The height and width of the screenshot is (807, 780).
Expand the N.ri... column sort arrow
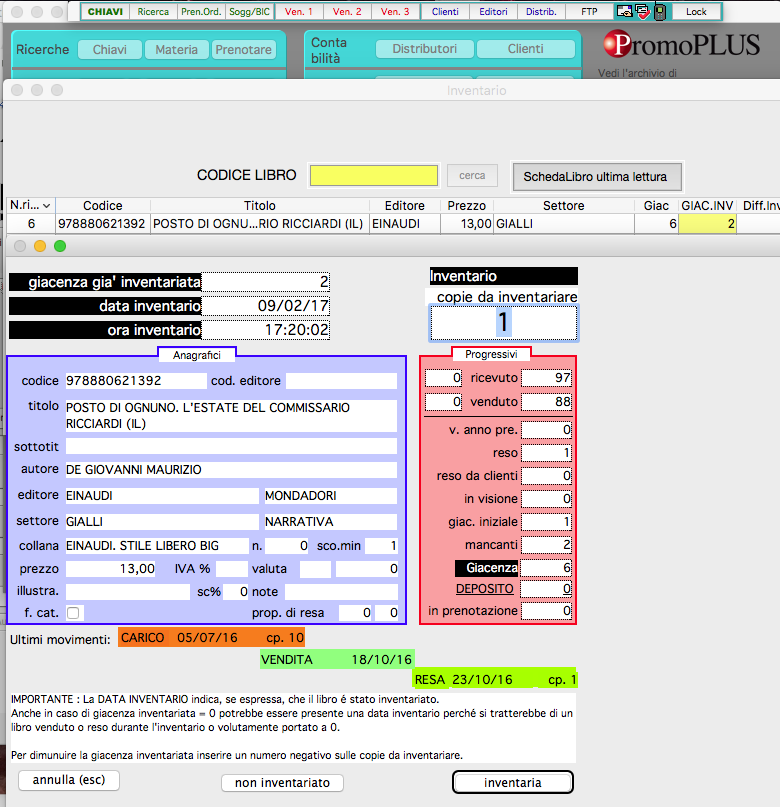click(x=46, y=206)
